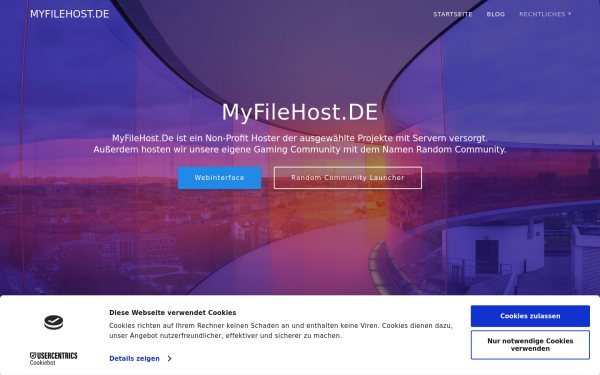Click the Non-Profit Hoster description text
This screenshot has height=375, width=600.
(x=300, y=144)
